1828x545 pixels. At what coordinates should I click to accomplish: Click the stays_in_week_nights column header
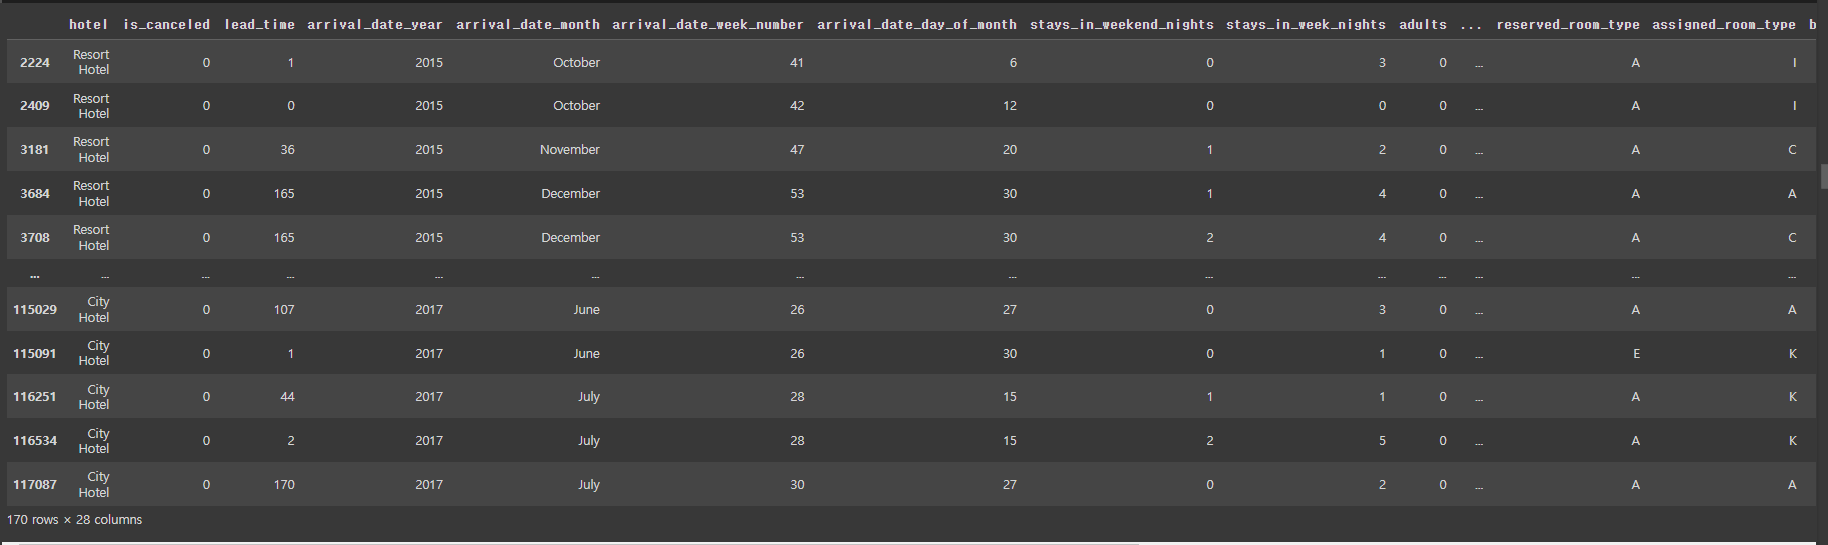tap(1306, 24)
